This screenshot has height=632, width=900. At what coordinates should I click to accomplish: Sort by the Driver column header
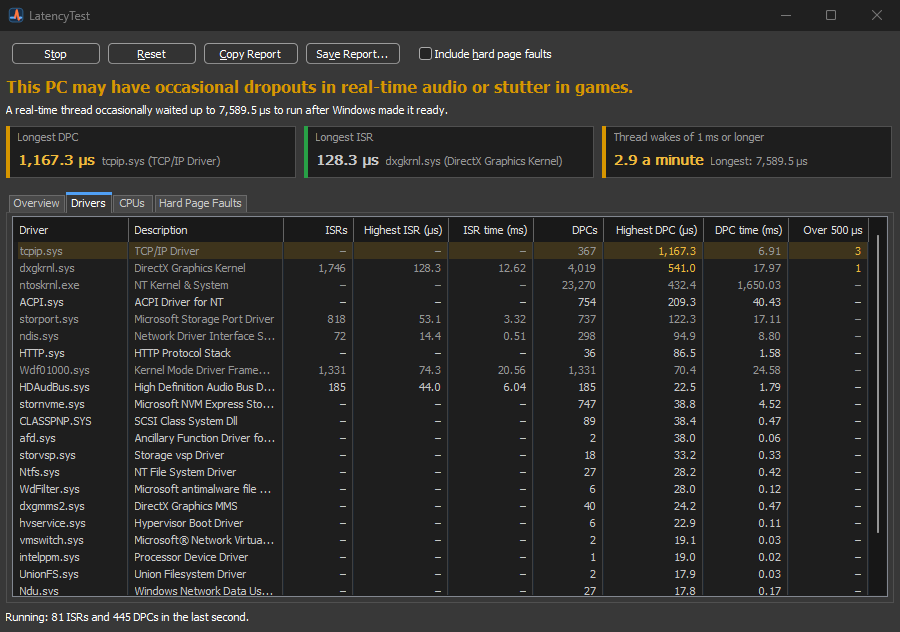coord(70,230)
